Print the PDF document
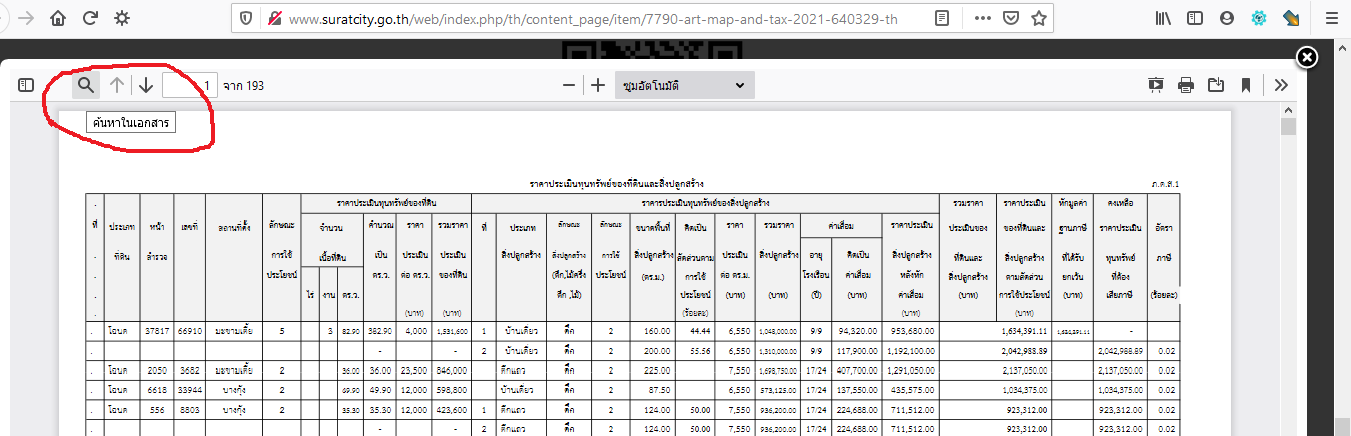The height and width of the screenshot is (436, 1351). click(1186, 85)
